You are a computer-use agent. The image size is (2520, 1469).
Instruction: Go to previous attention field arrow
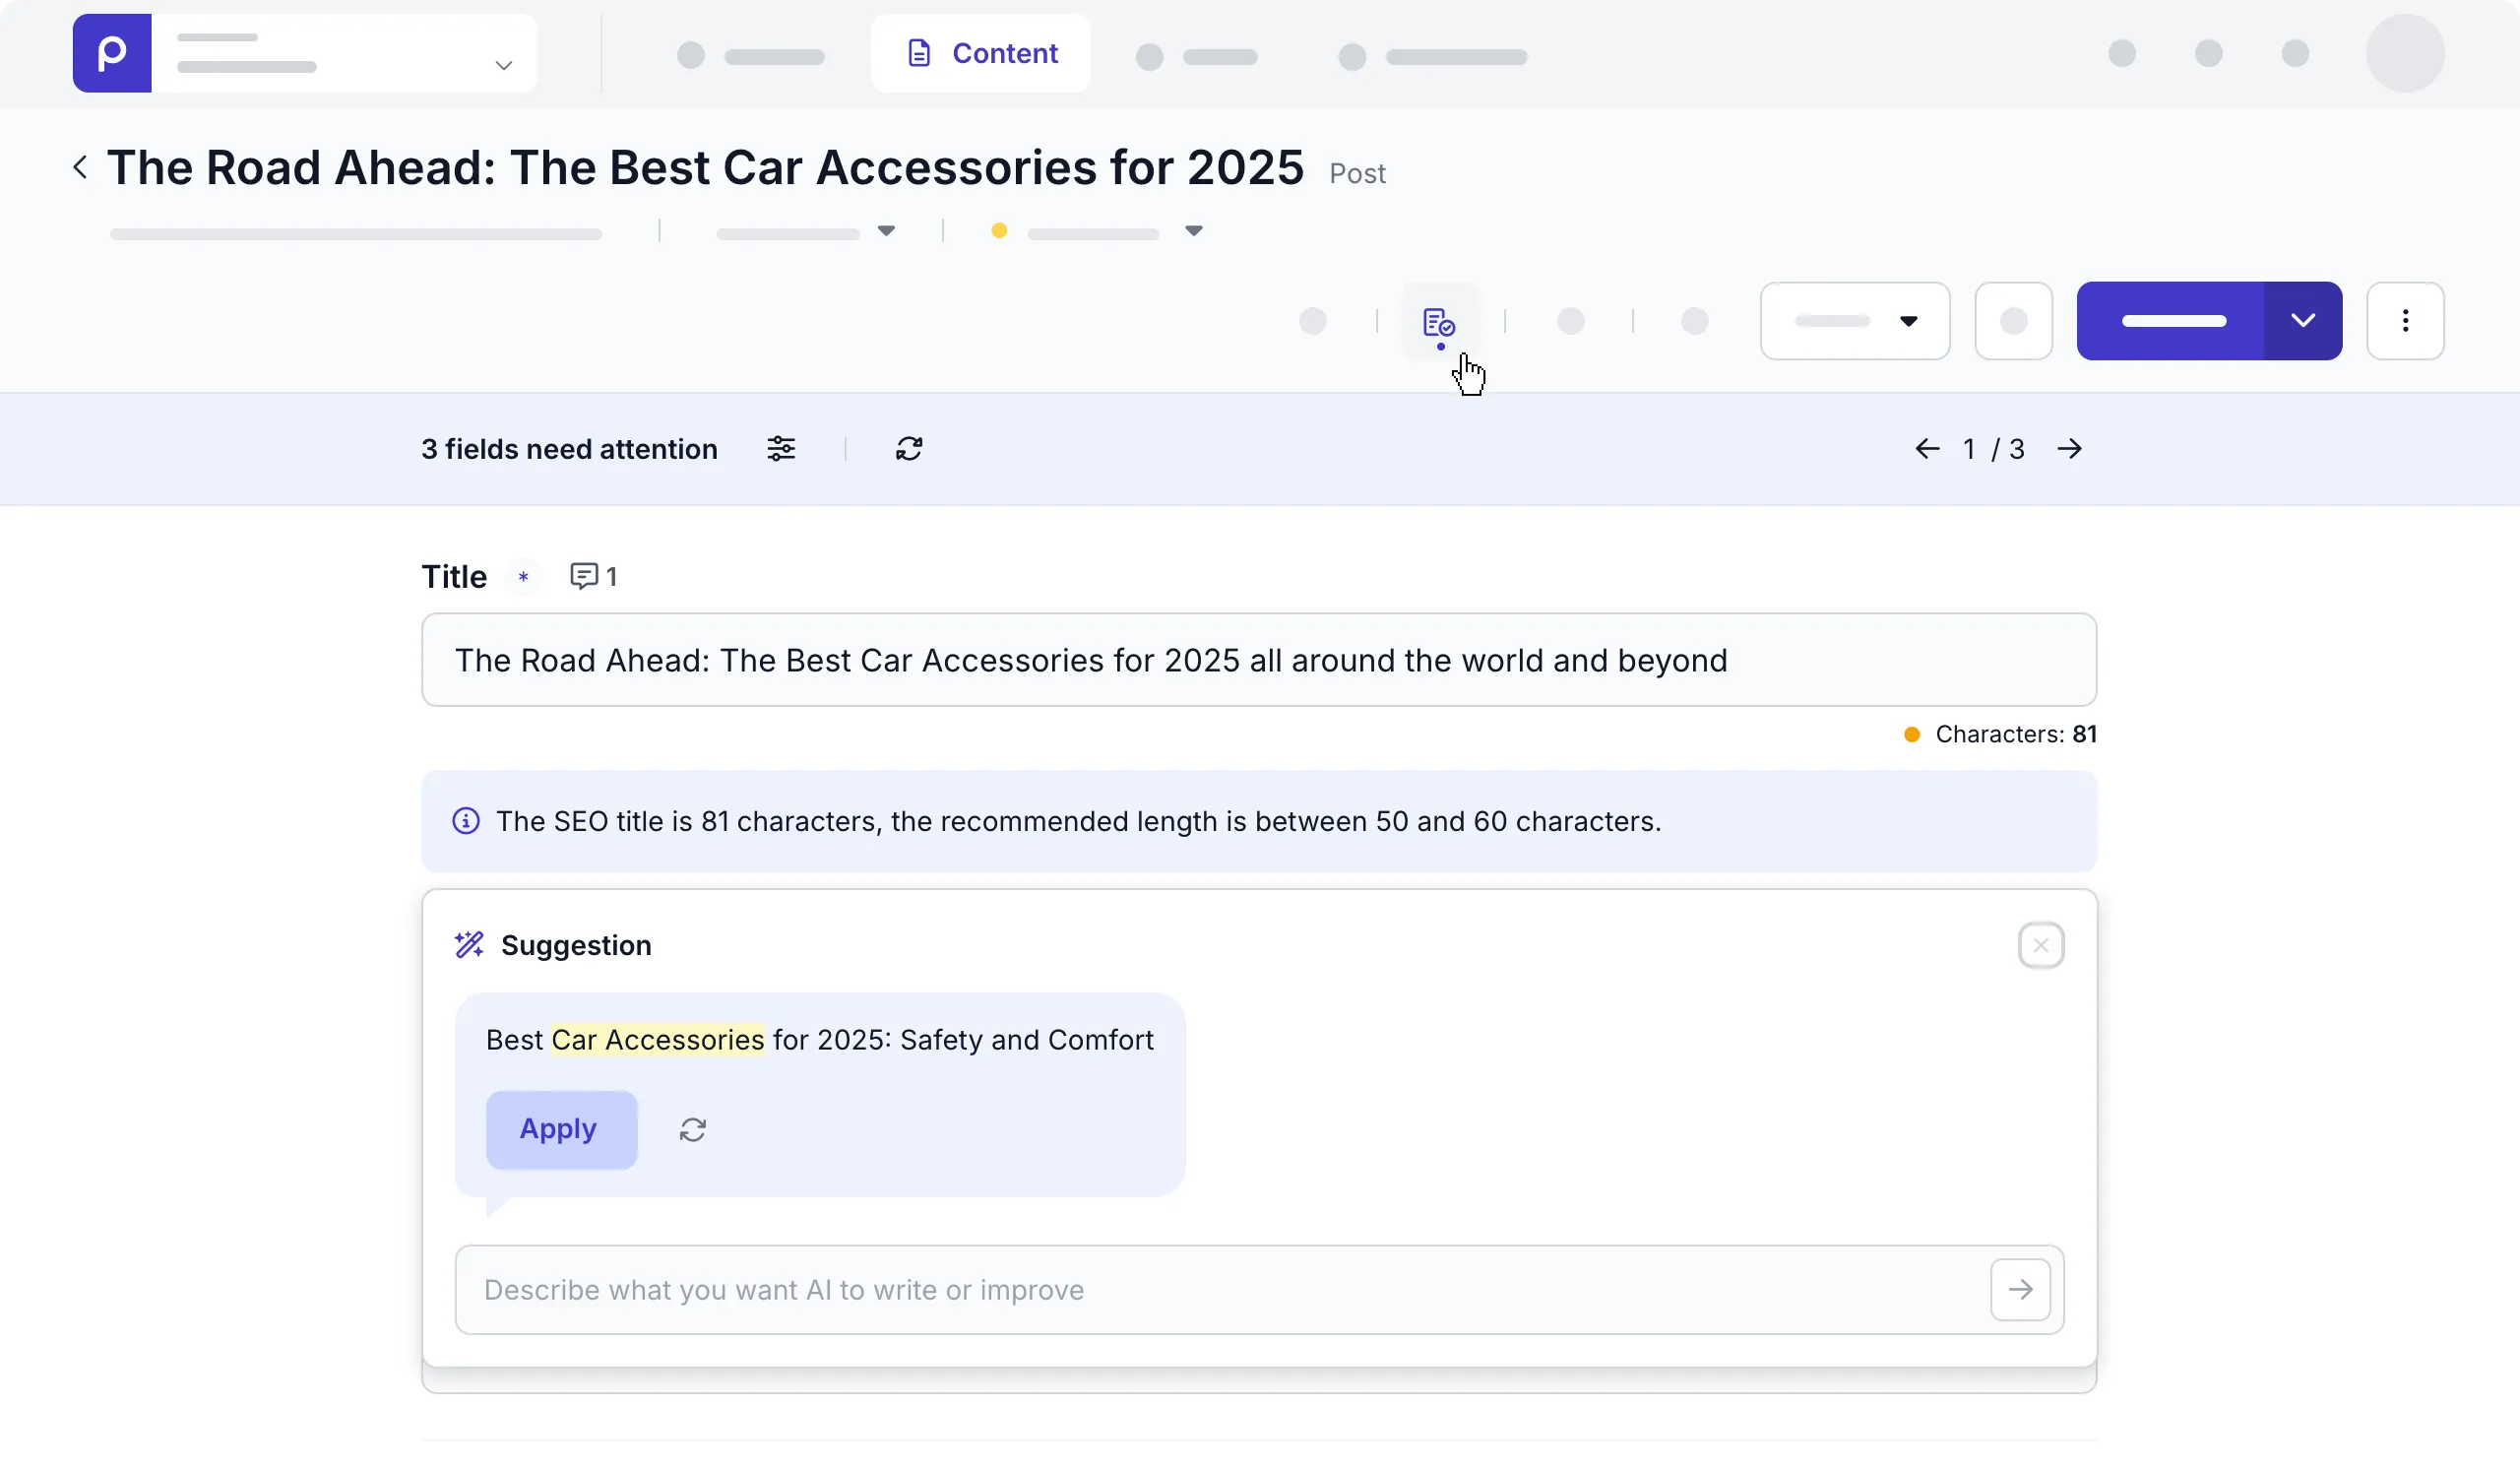[1927, 449]
